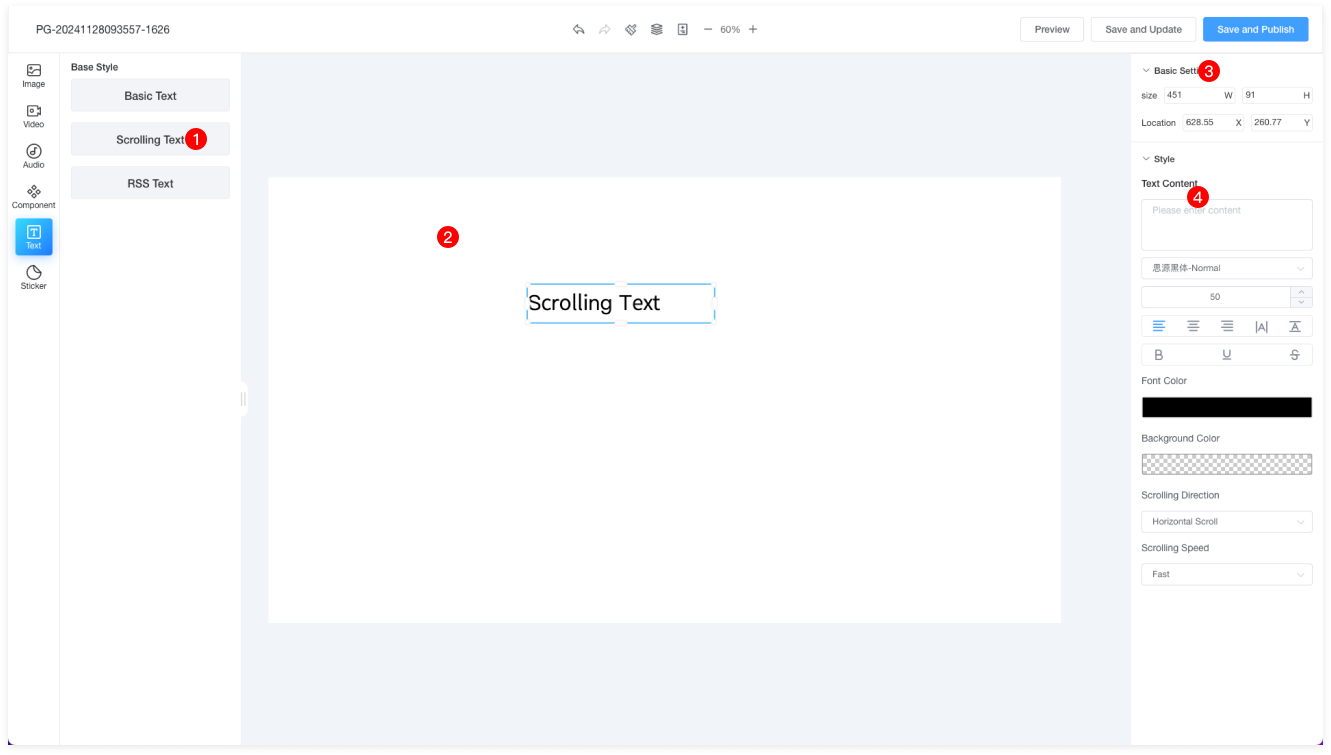
Task: Click the font size value field
Action: 1215,297
